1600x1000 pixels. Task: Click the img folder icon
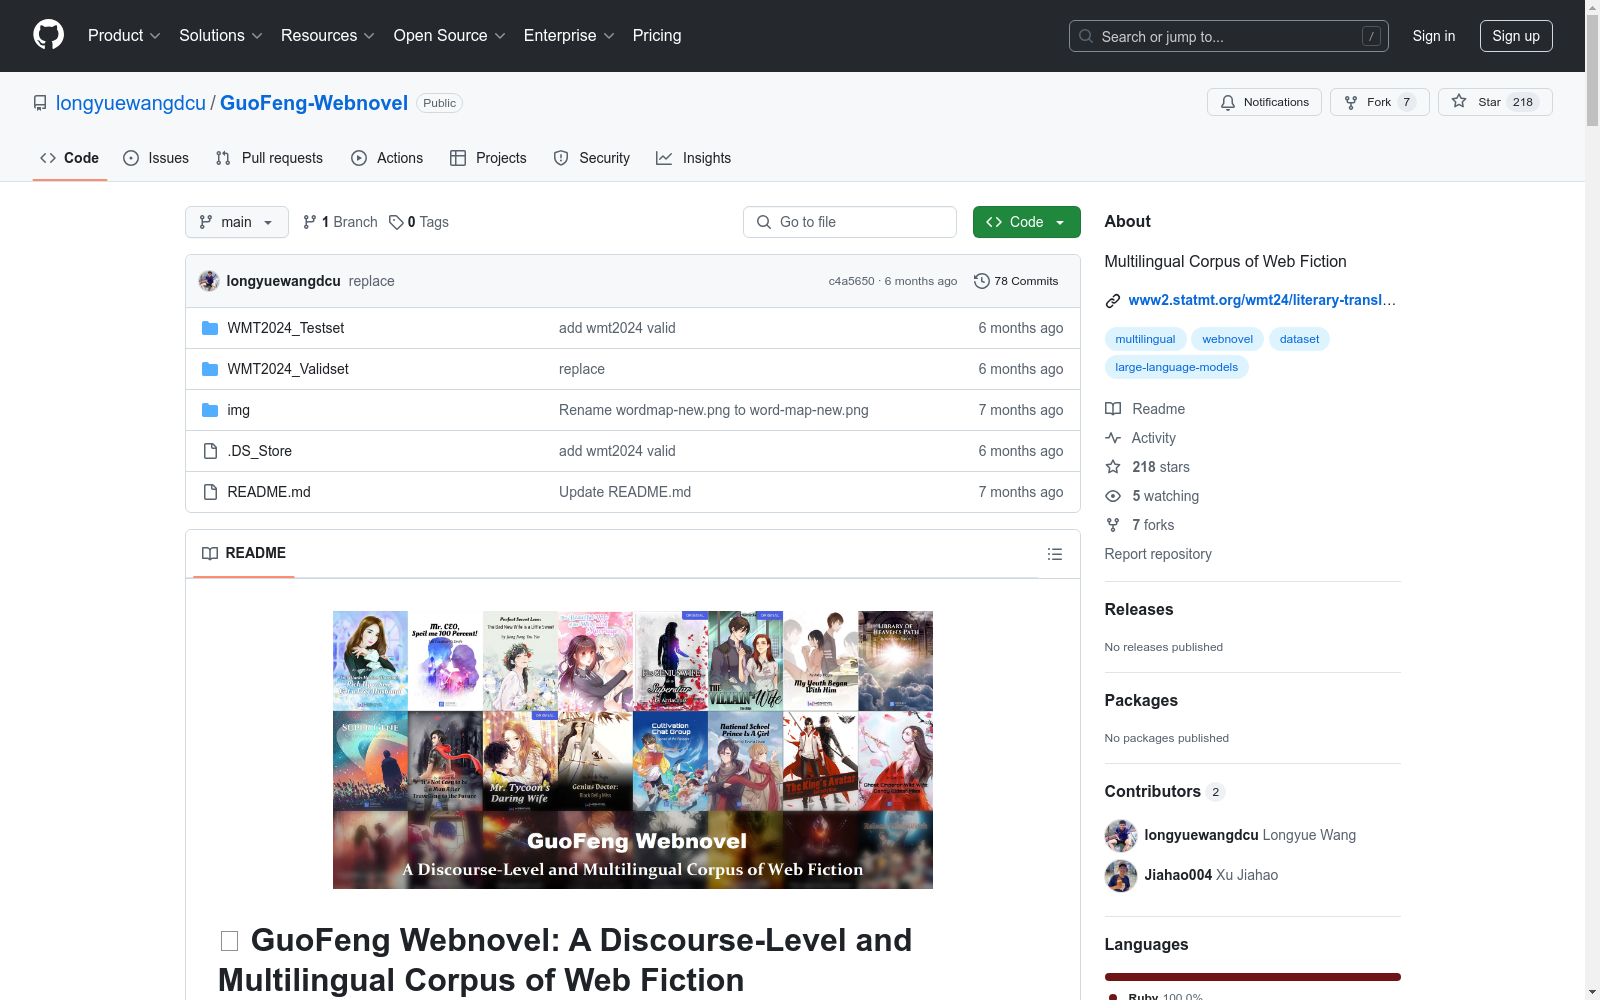tap(210, 410)
